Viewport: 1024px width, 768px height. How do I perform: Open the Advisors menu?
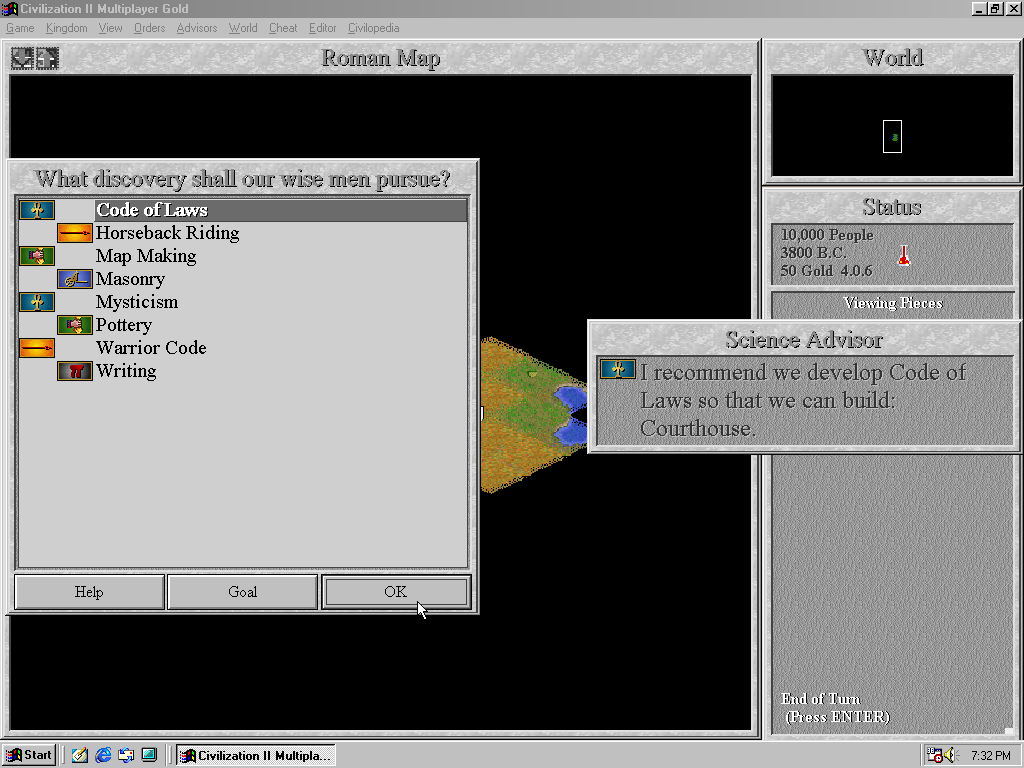tap(197, 28)
